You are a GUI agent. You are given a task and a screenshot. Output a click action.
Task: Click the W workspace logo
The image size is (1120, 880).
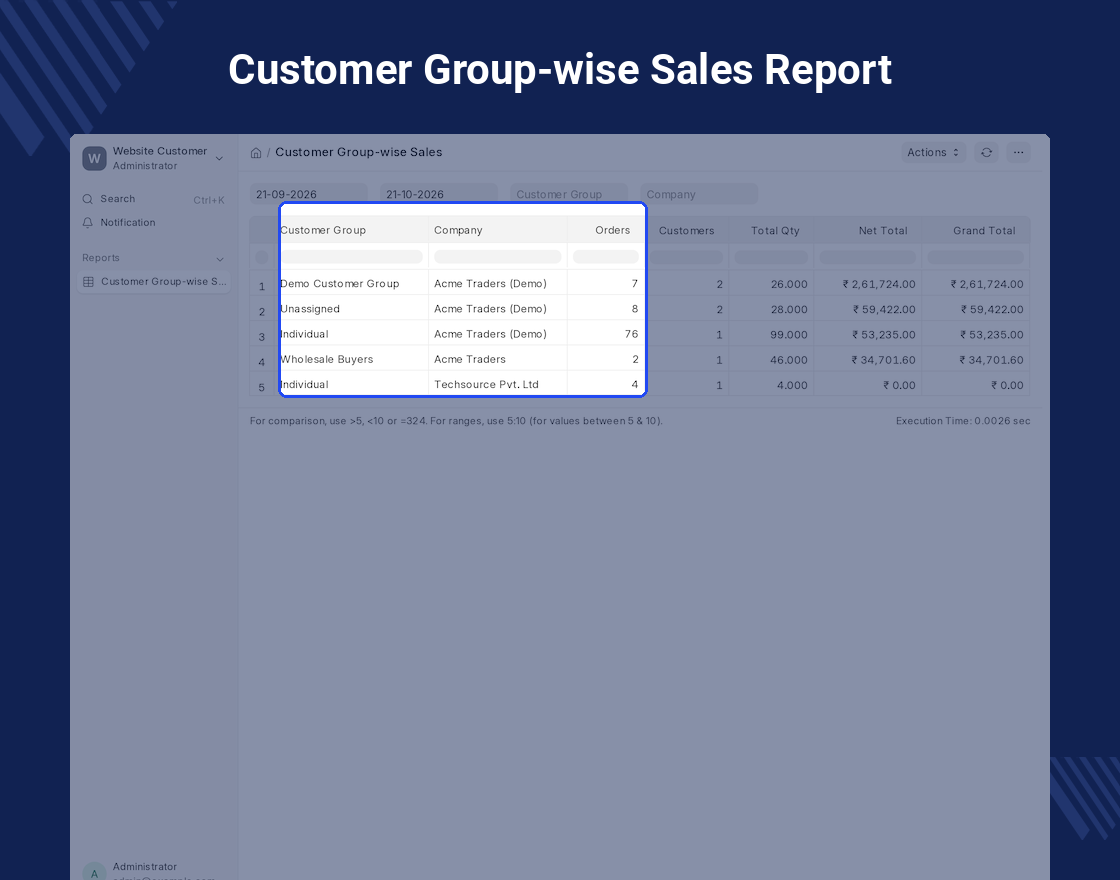(94, 159)
